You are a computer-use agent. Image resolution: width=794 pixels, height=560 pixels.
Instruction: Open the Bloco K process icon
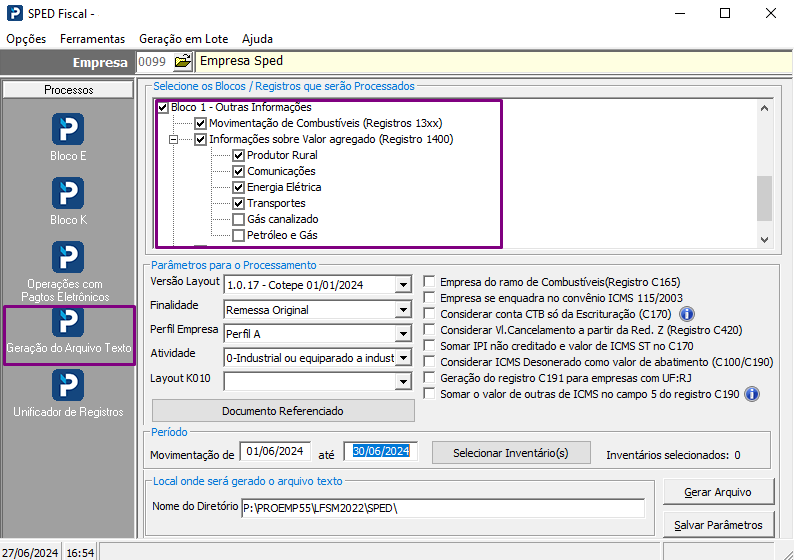tap(68, 193)
